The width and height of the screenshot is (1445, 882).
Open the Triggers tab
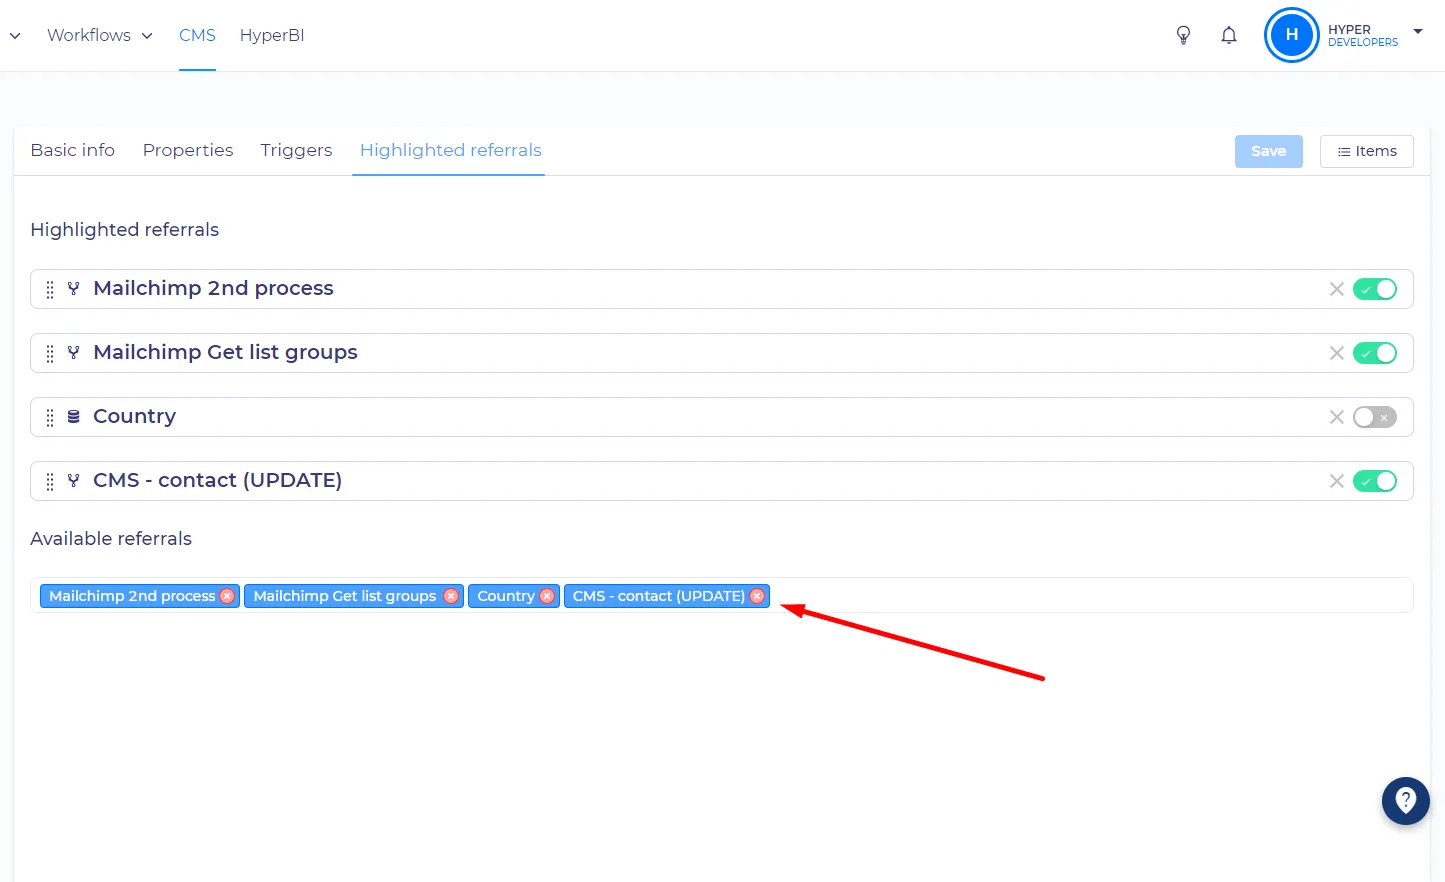pyautogui.click(x=296, y=150)
